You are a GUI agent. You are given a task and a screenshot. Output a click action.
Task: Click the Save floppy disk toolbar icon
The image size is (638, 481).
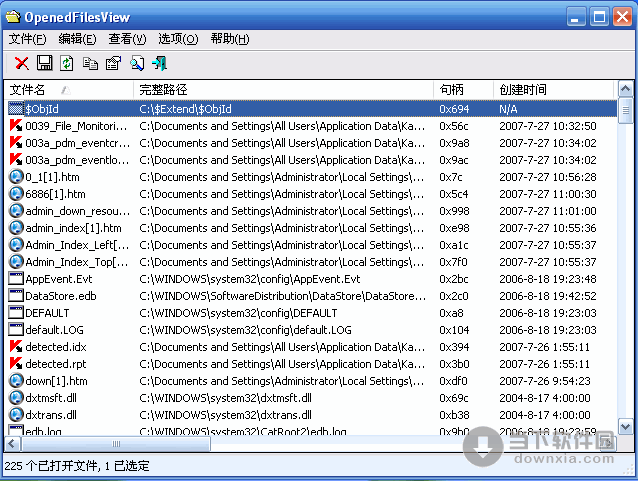[x=44, y=63]
